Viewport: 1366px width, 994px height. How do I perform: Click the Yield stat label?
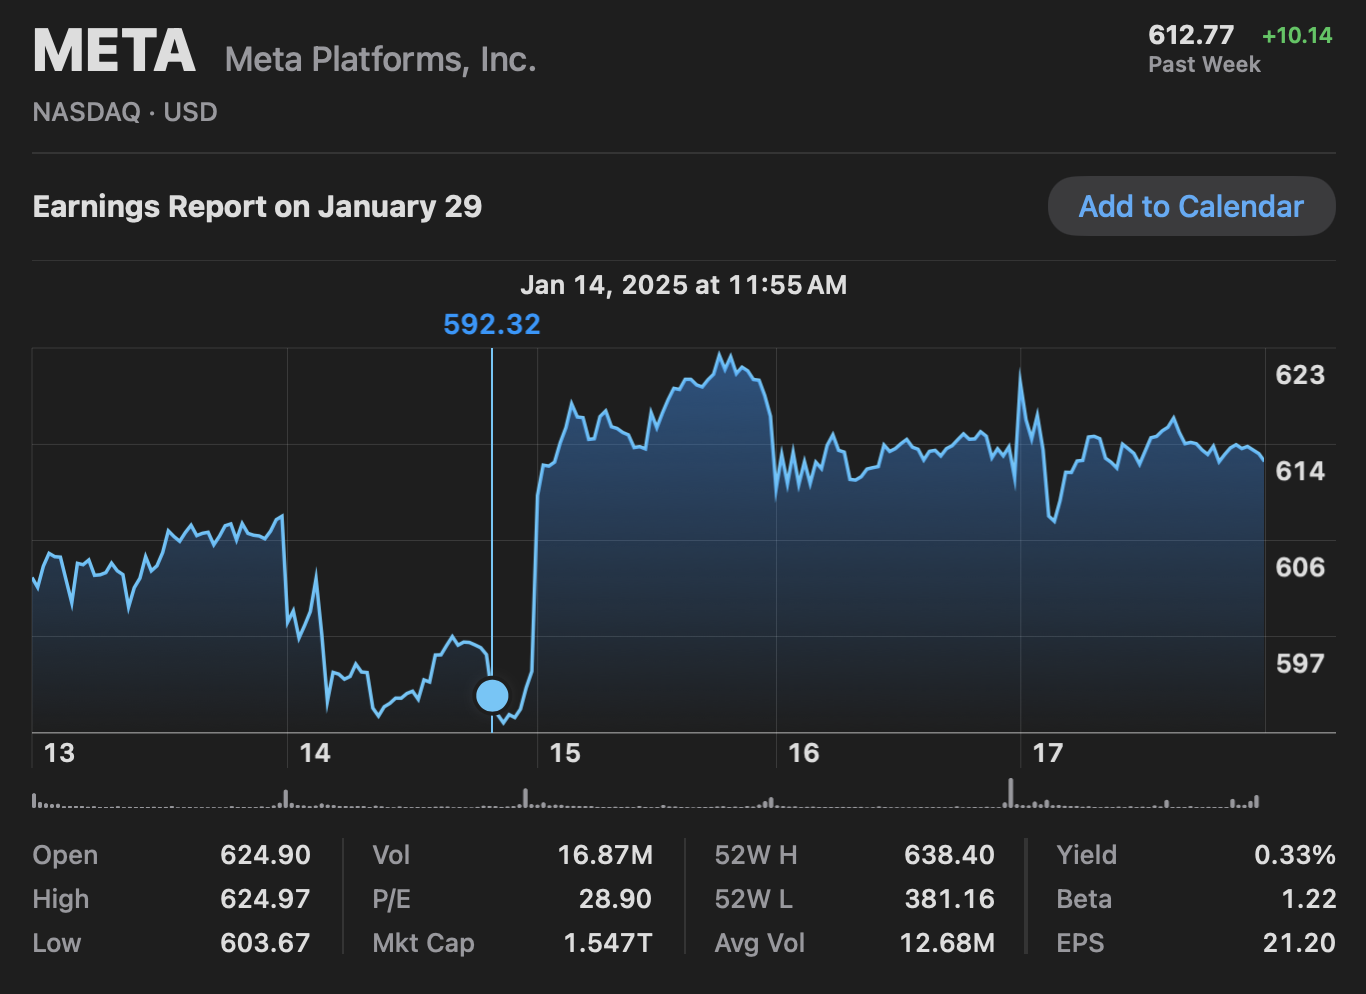tap(1086, 855)
